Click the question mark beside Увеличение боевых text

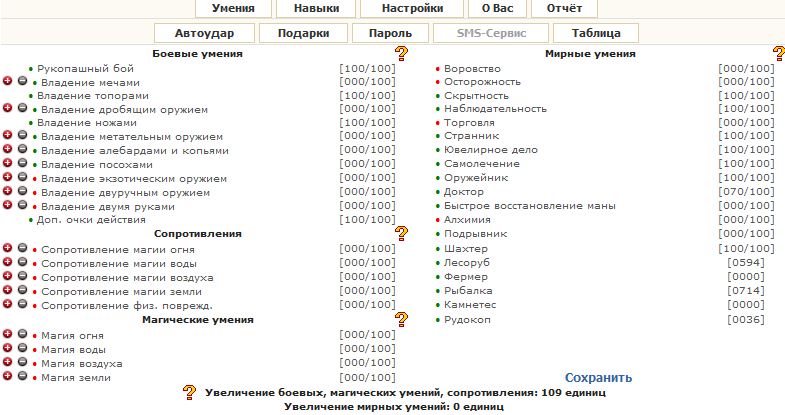click(189, 393)
